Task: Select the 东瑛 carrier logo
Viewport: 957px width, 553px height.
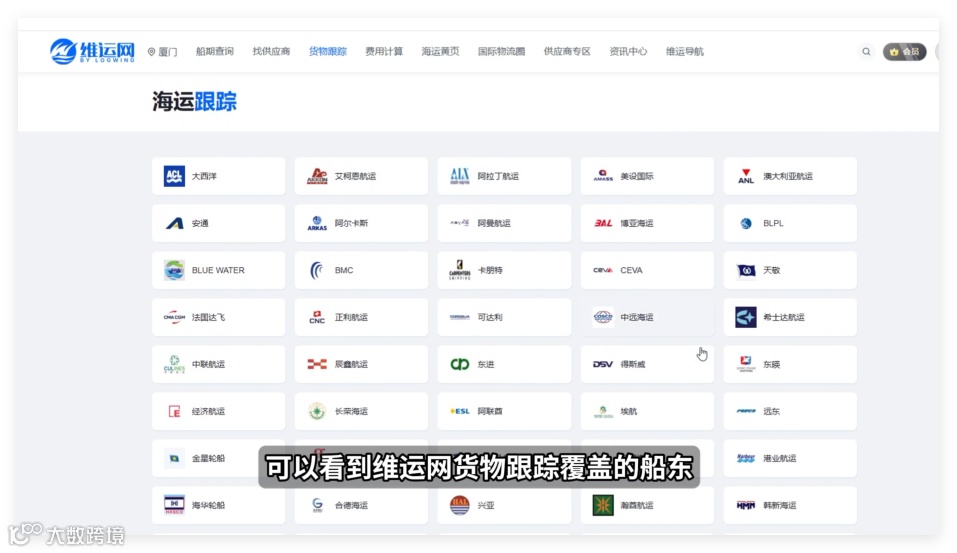Action: click(746, 364)
